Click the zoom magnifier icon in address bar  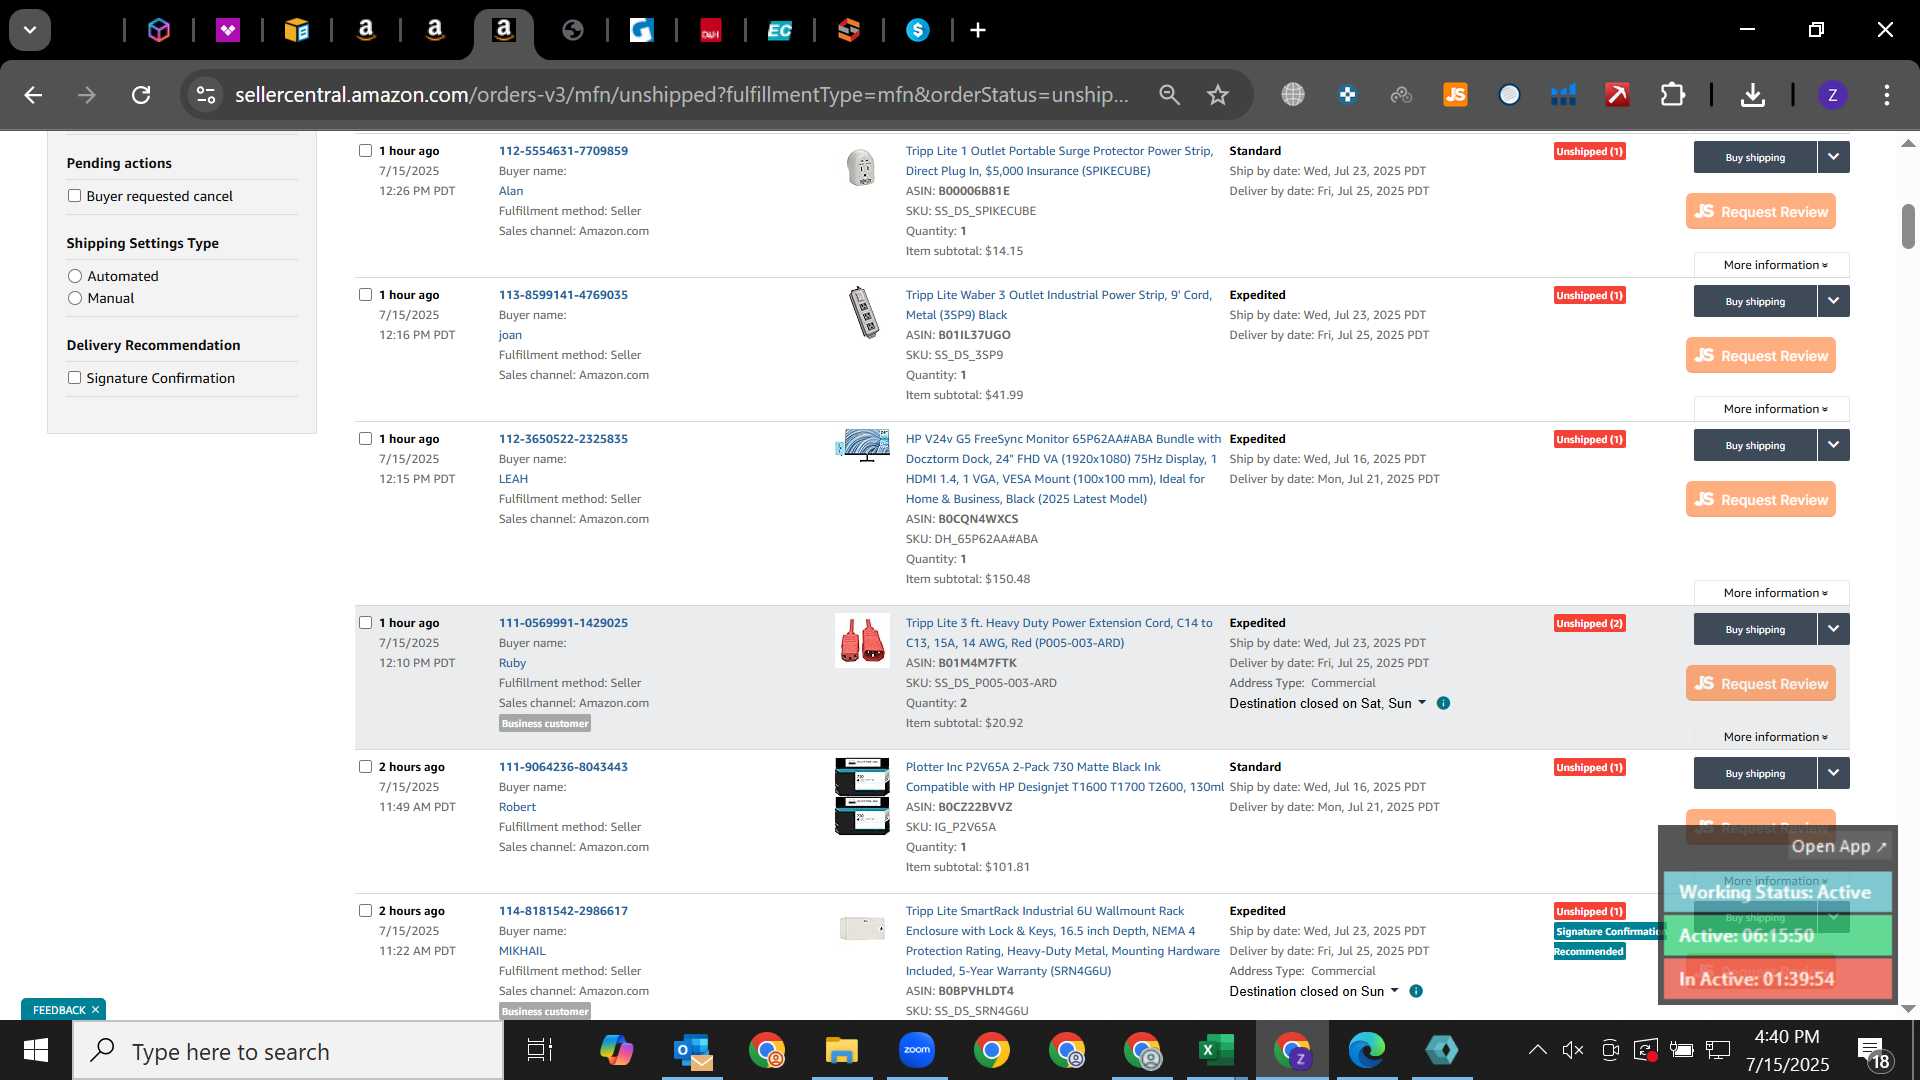click(x=1169, y=95)
